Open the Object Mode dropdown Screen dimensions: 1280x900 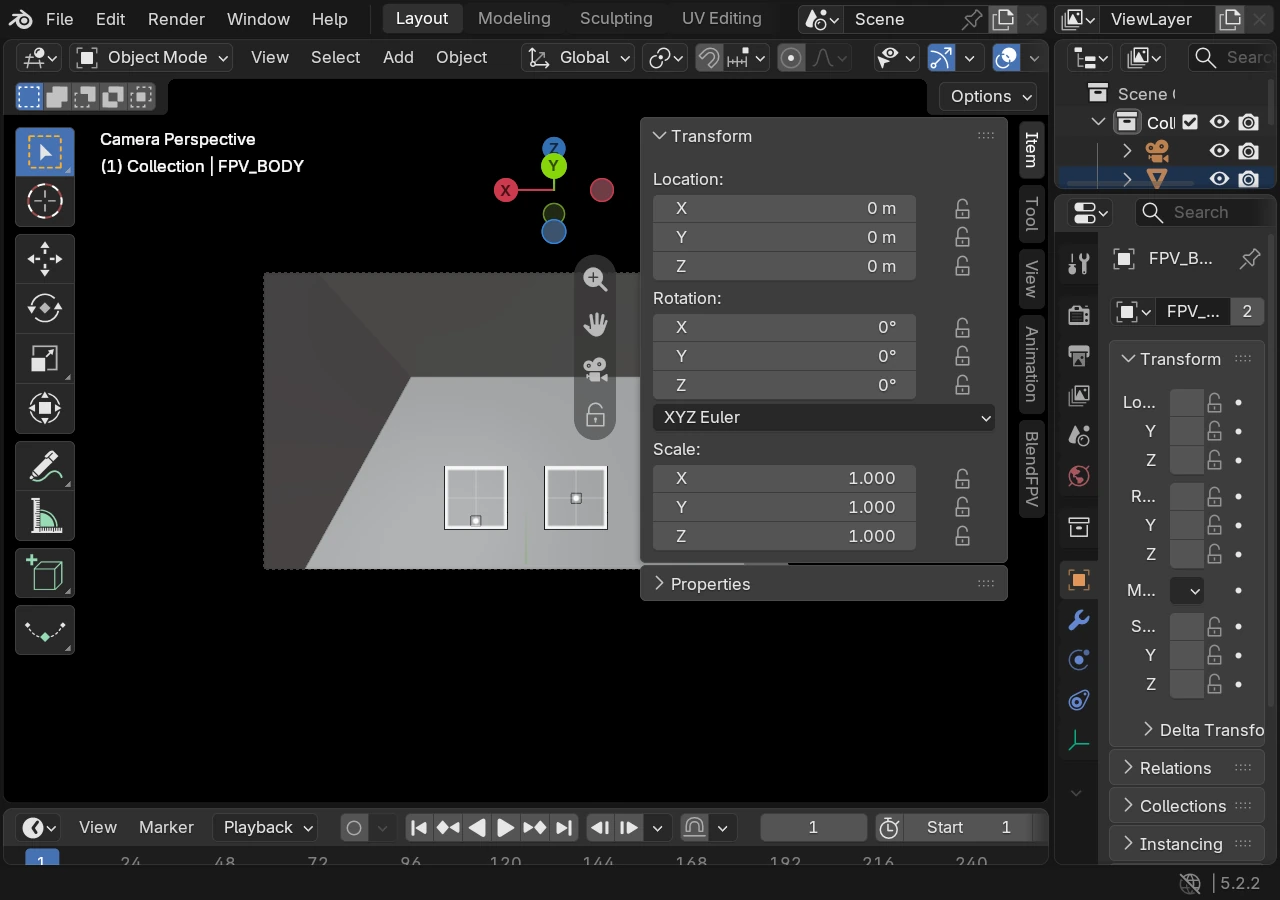(x=151, y=58)
